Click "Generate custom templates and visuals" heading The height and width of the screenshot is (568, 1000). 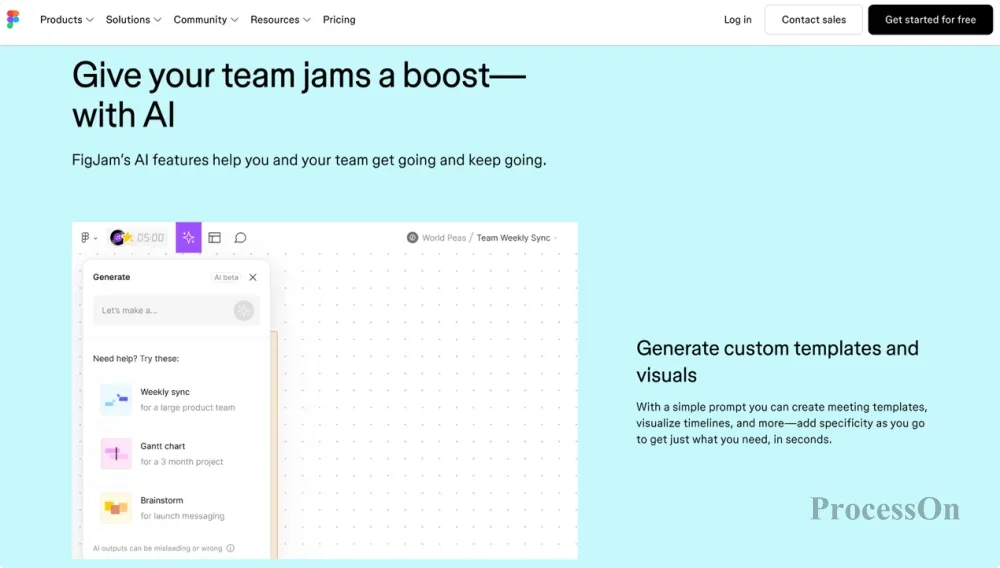tap(777, 361)
